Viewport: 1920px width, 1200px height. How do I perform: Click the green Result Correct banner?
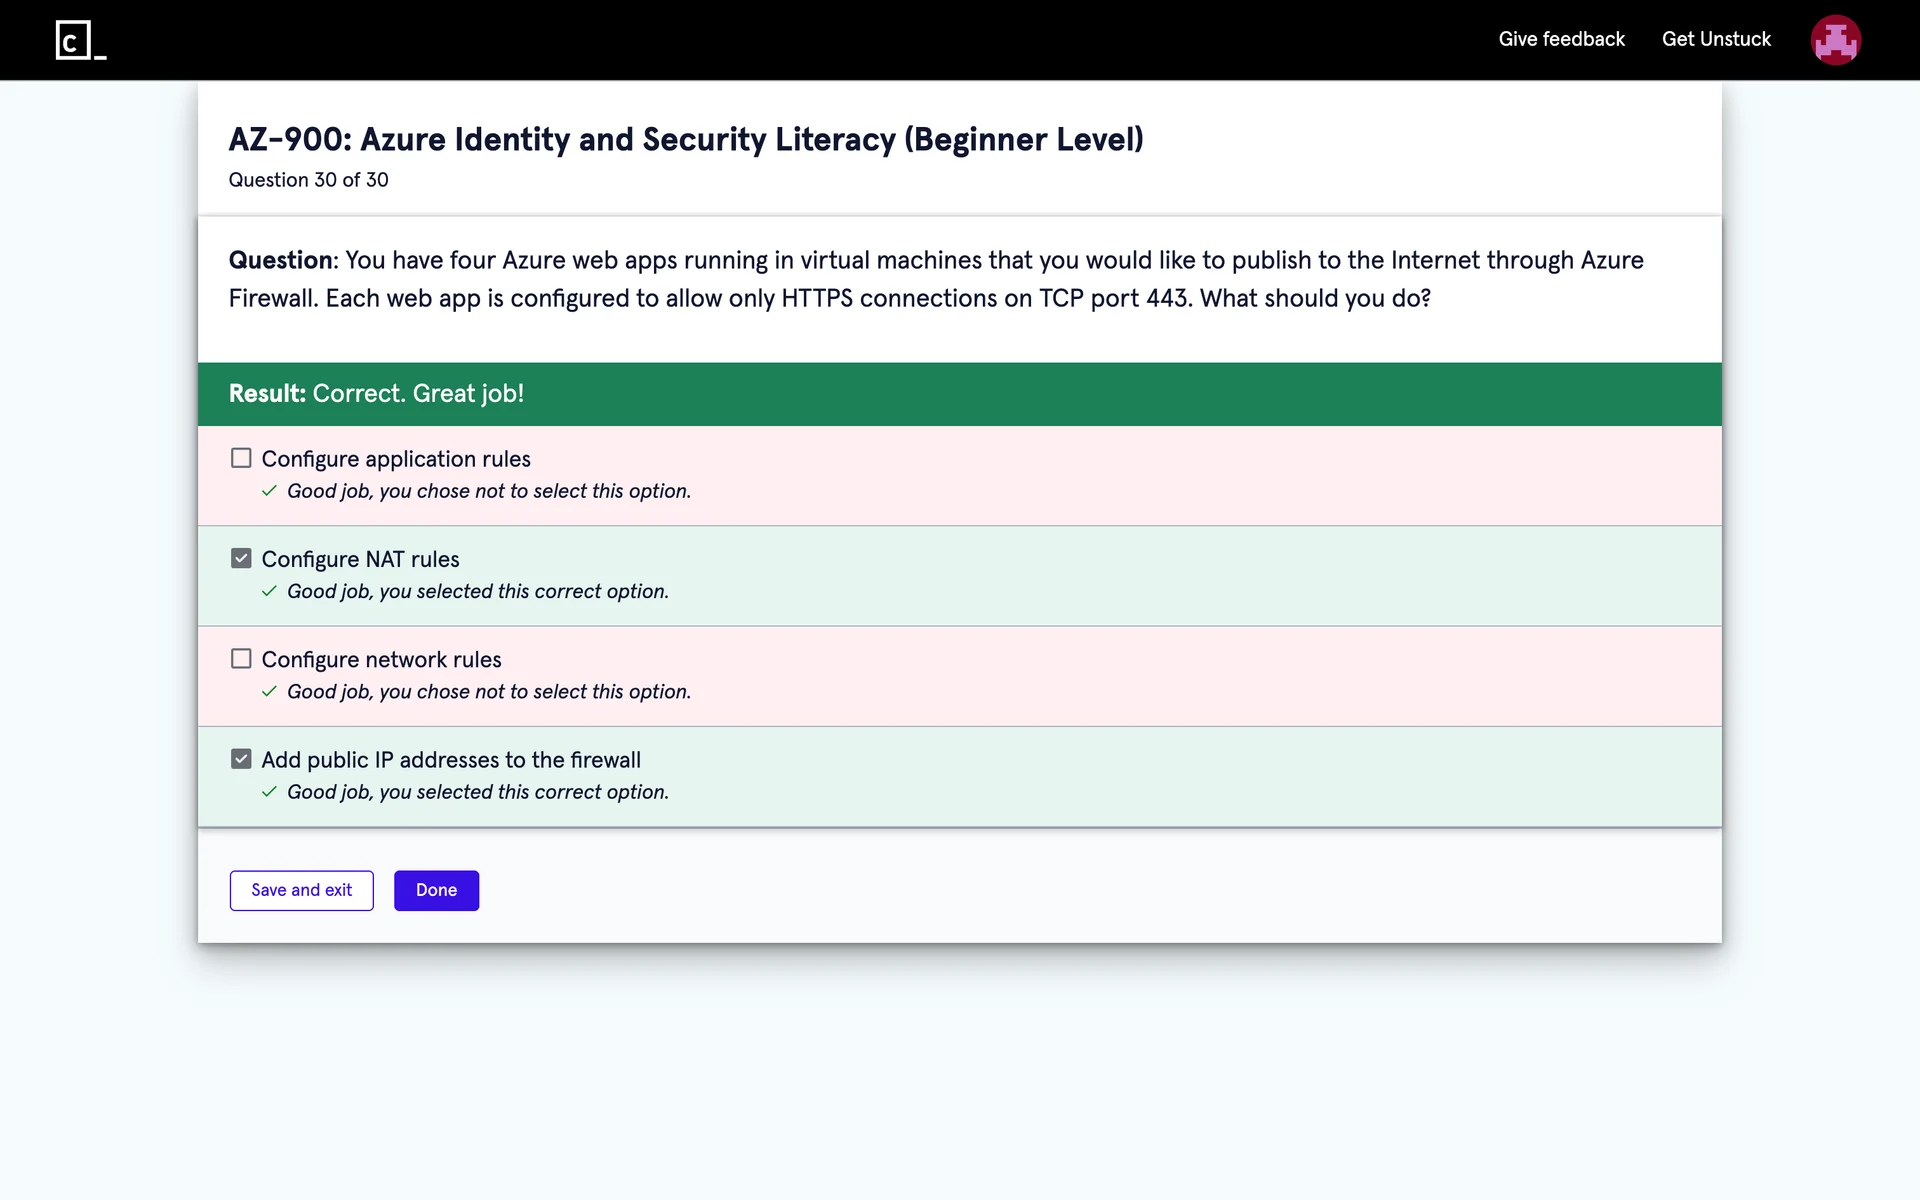pyautogui.click(x=959, y=394)
